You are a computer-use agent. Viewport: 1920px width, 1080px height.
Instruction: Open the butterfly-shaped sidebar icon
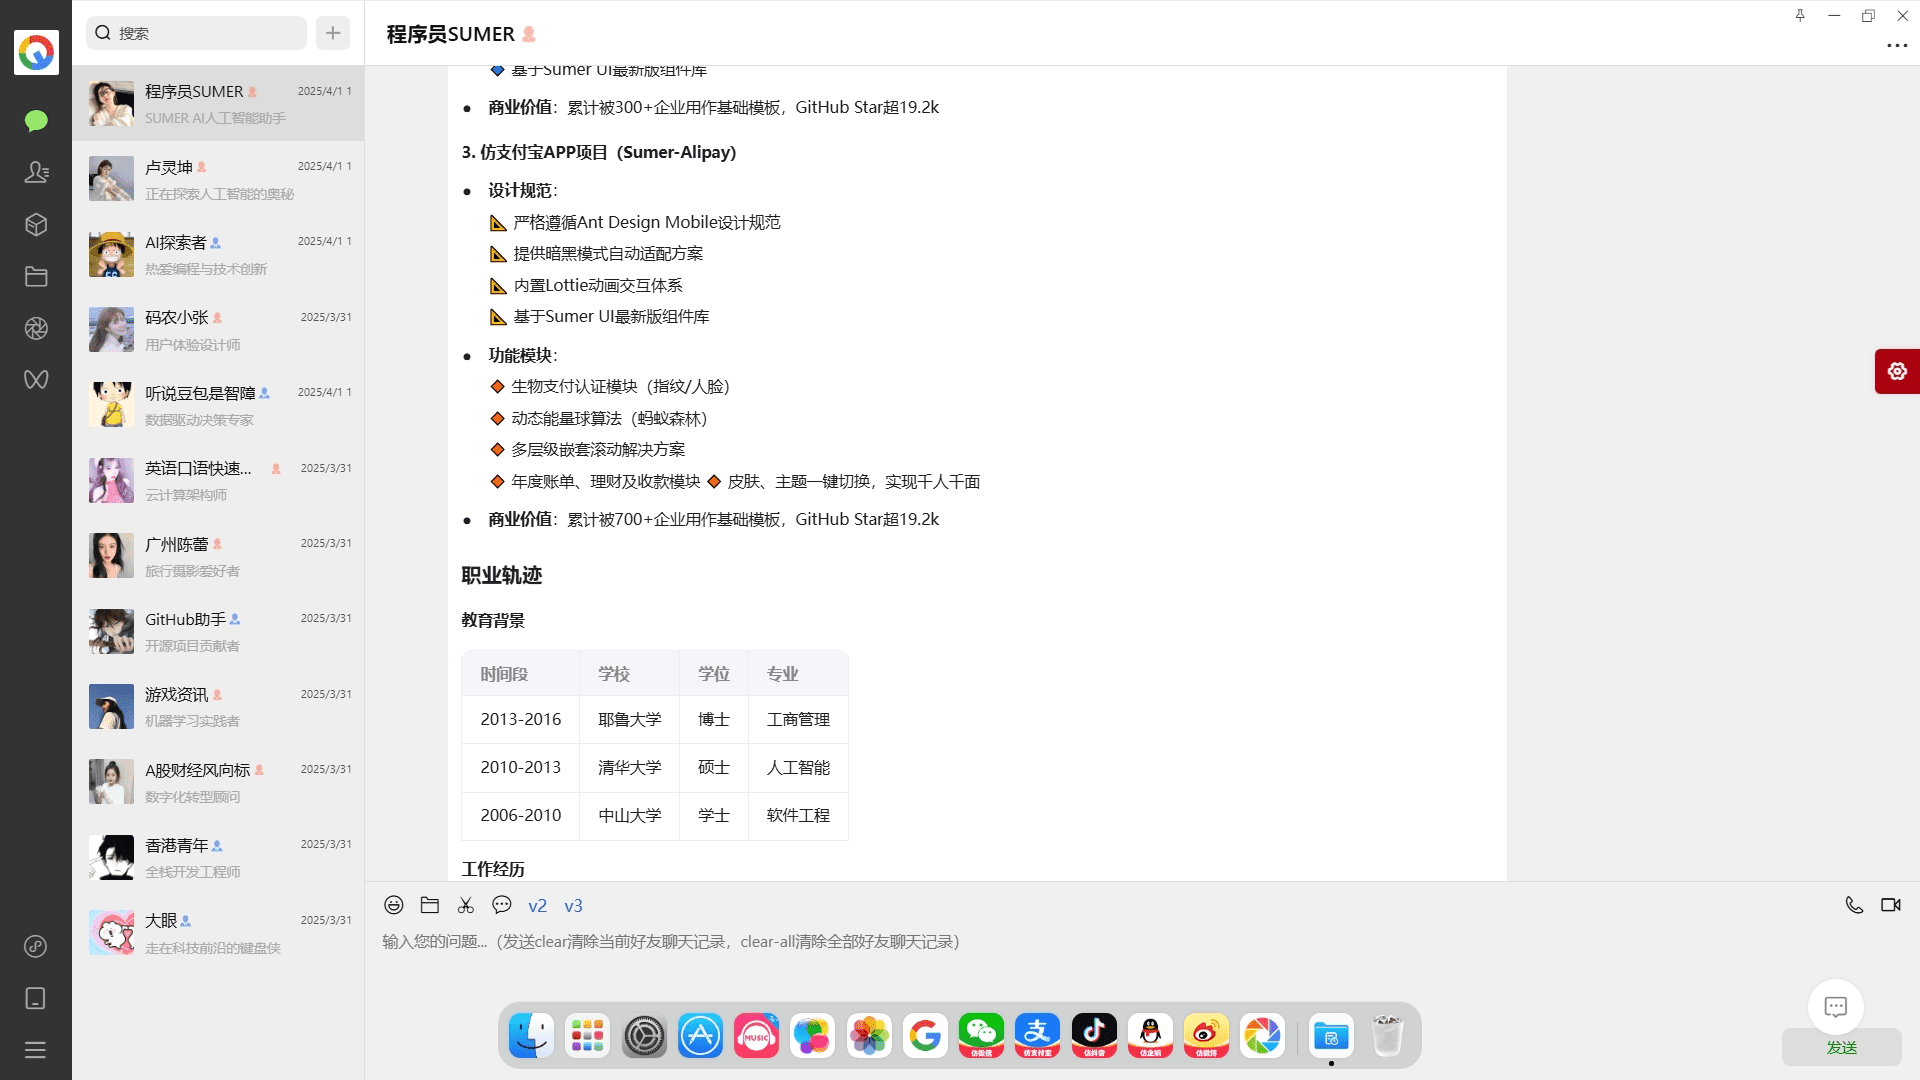pos(36,380)
